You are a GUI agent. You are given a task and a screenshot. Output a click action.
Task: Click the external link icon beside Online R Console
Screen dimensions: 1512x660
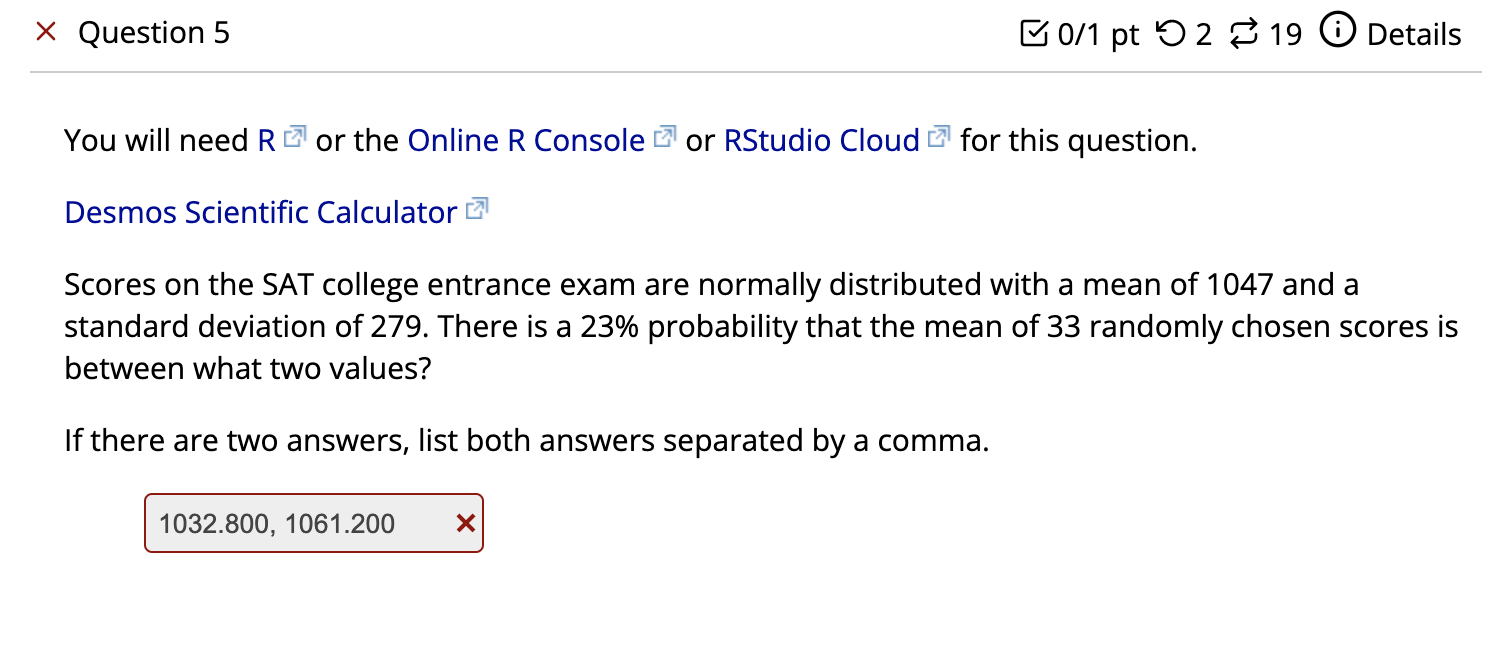tap(663, 134)
